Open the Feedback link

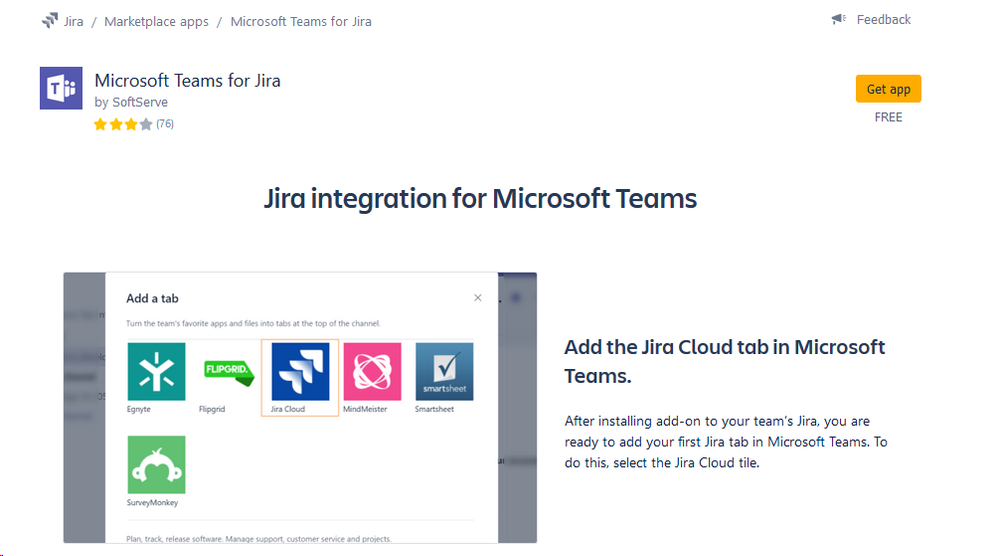[x=883, y=20]
